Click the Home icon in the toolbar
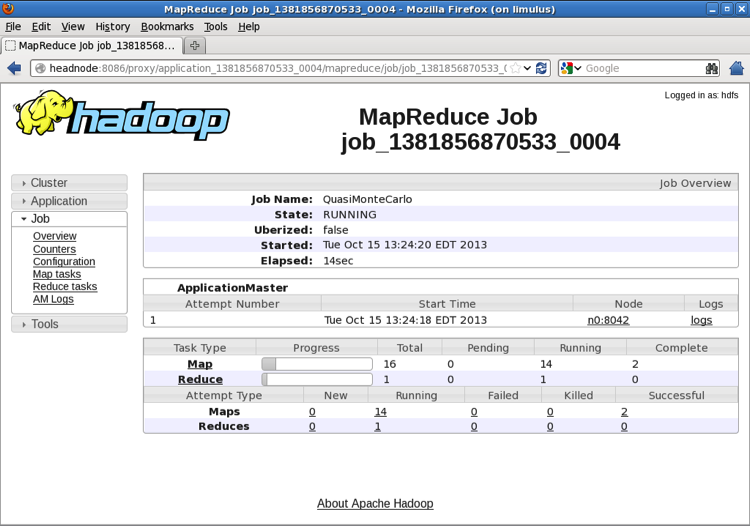Image resolution: width=750 pixels, height=526 pixels. pyautogui.click(x=736, y=68)
